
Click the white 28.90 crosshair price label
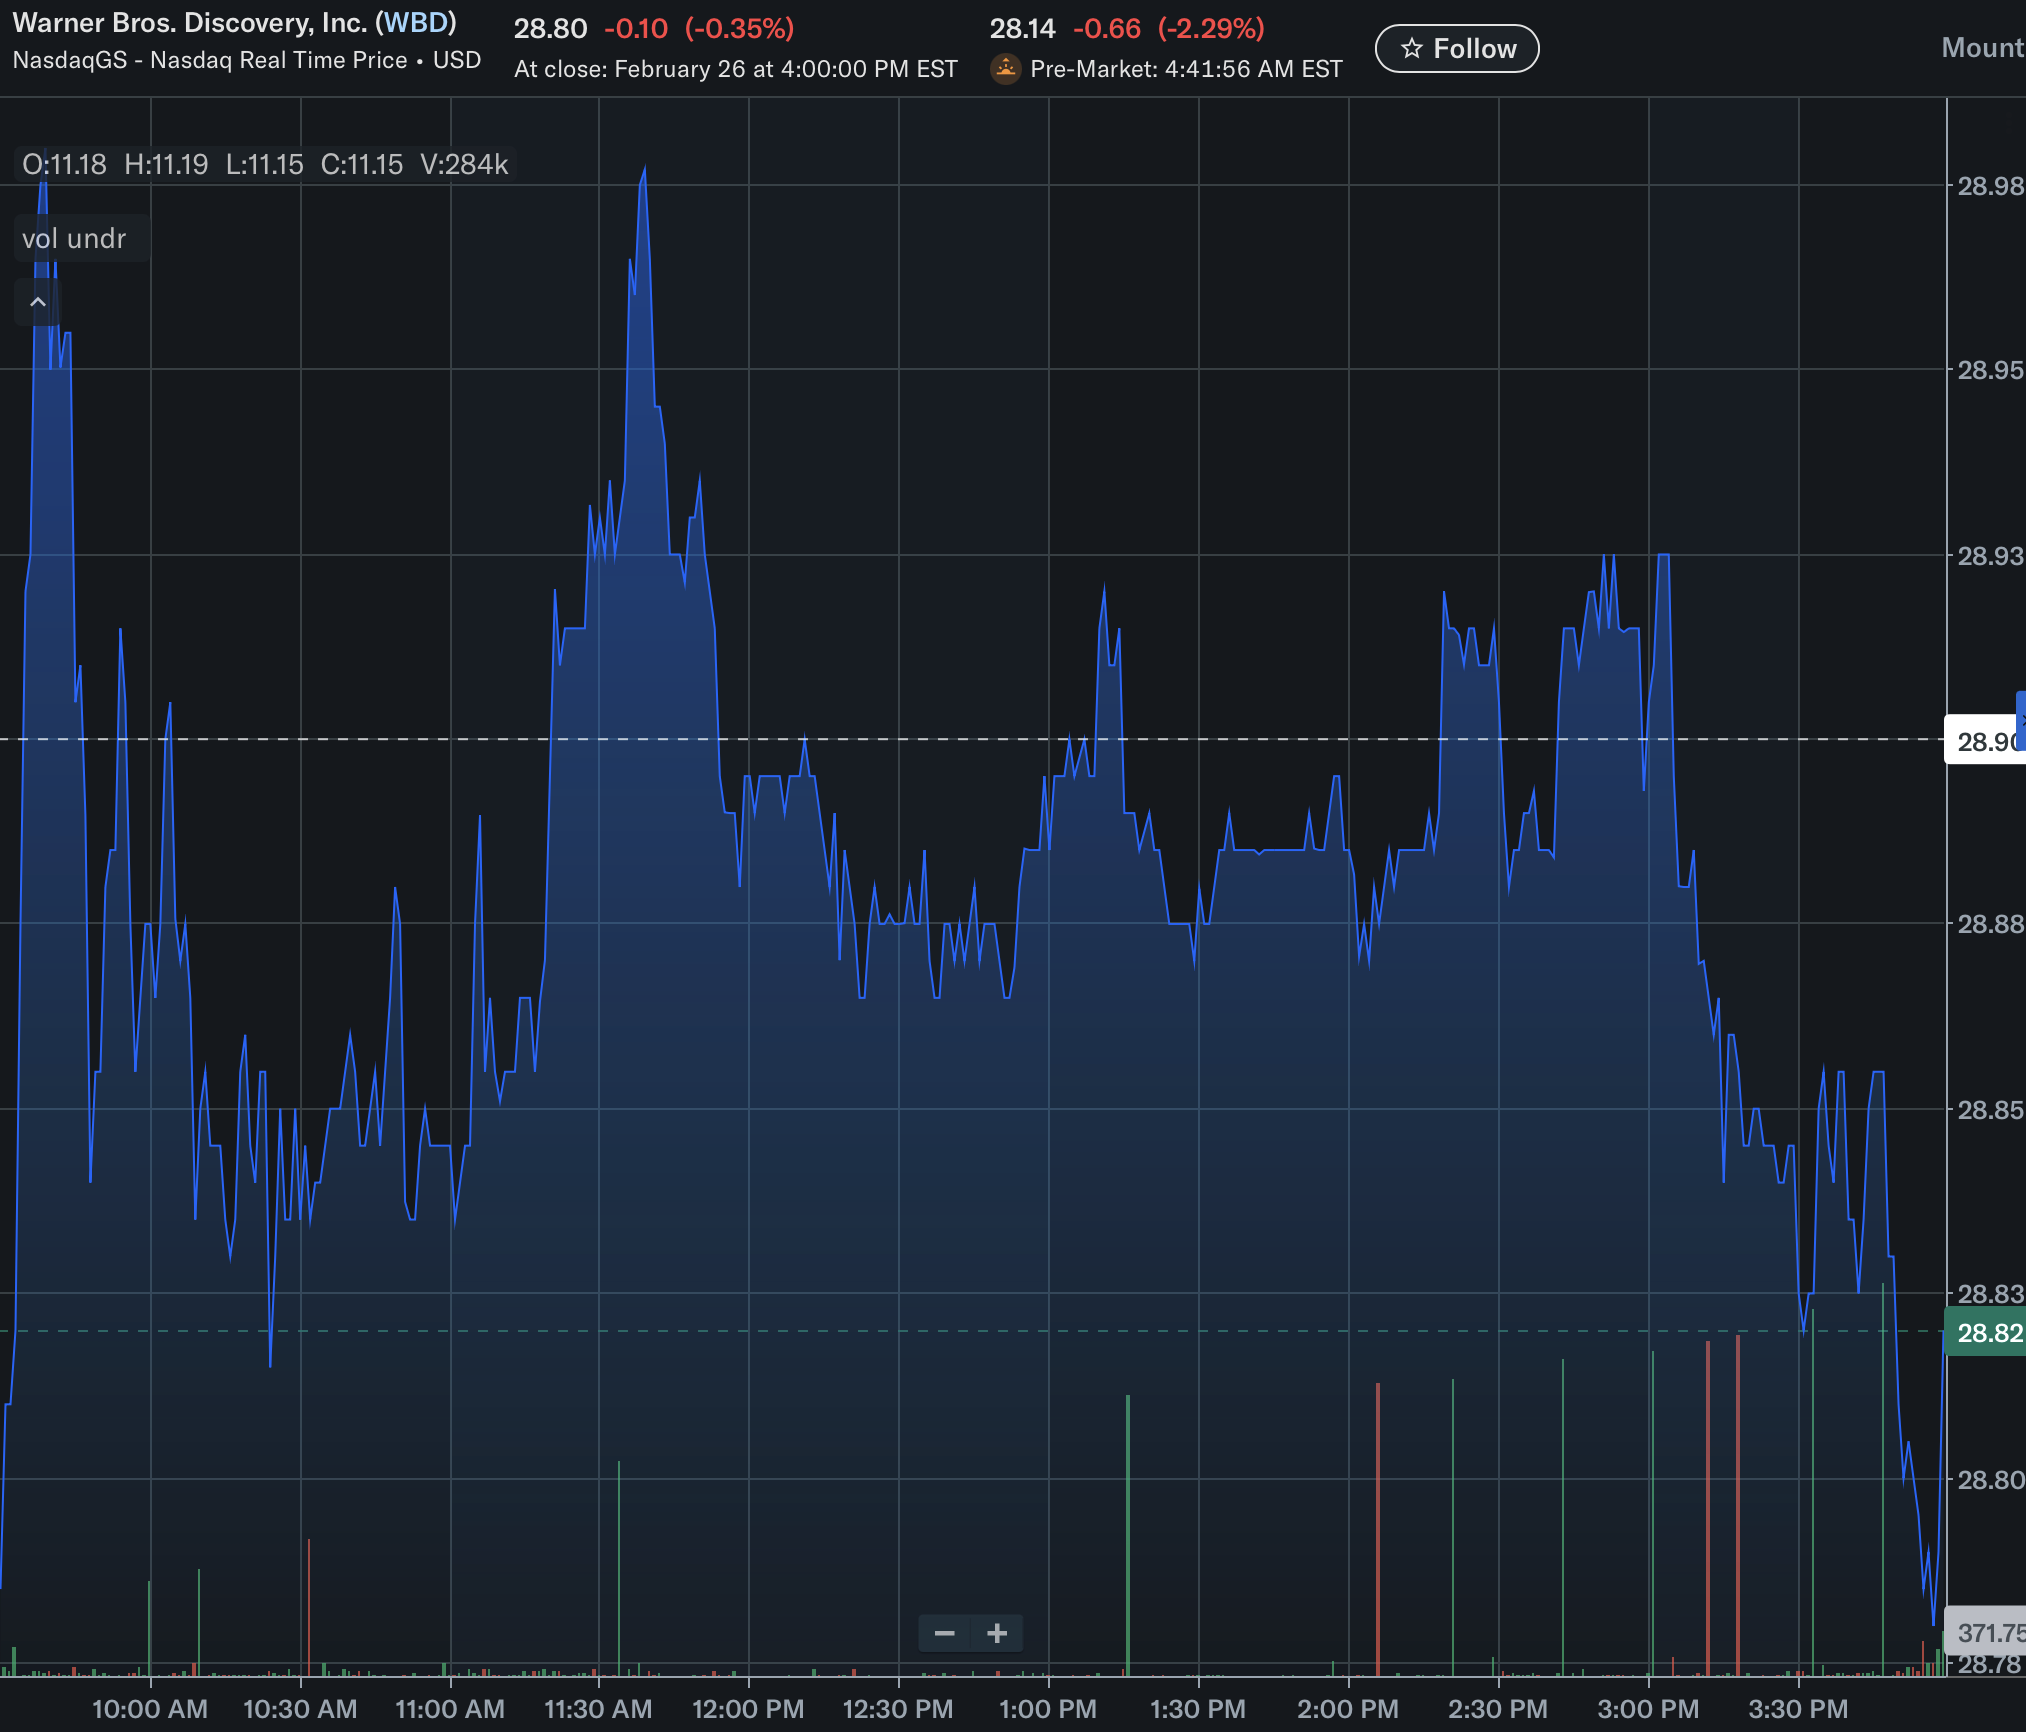coord(1982,742)
